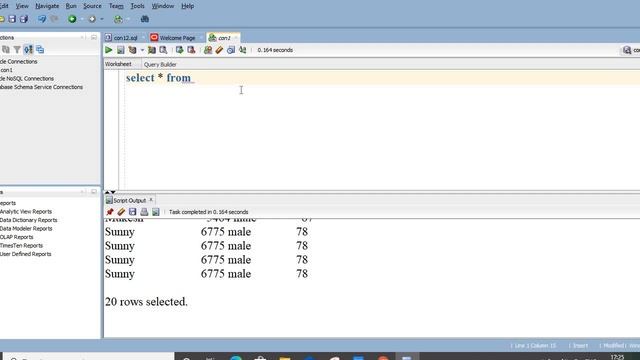Click the SQL History icon
Viewport: 640px width, 360px height.
click(x=231, y=50)
